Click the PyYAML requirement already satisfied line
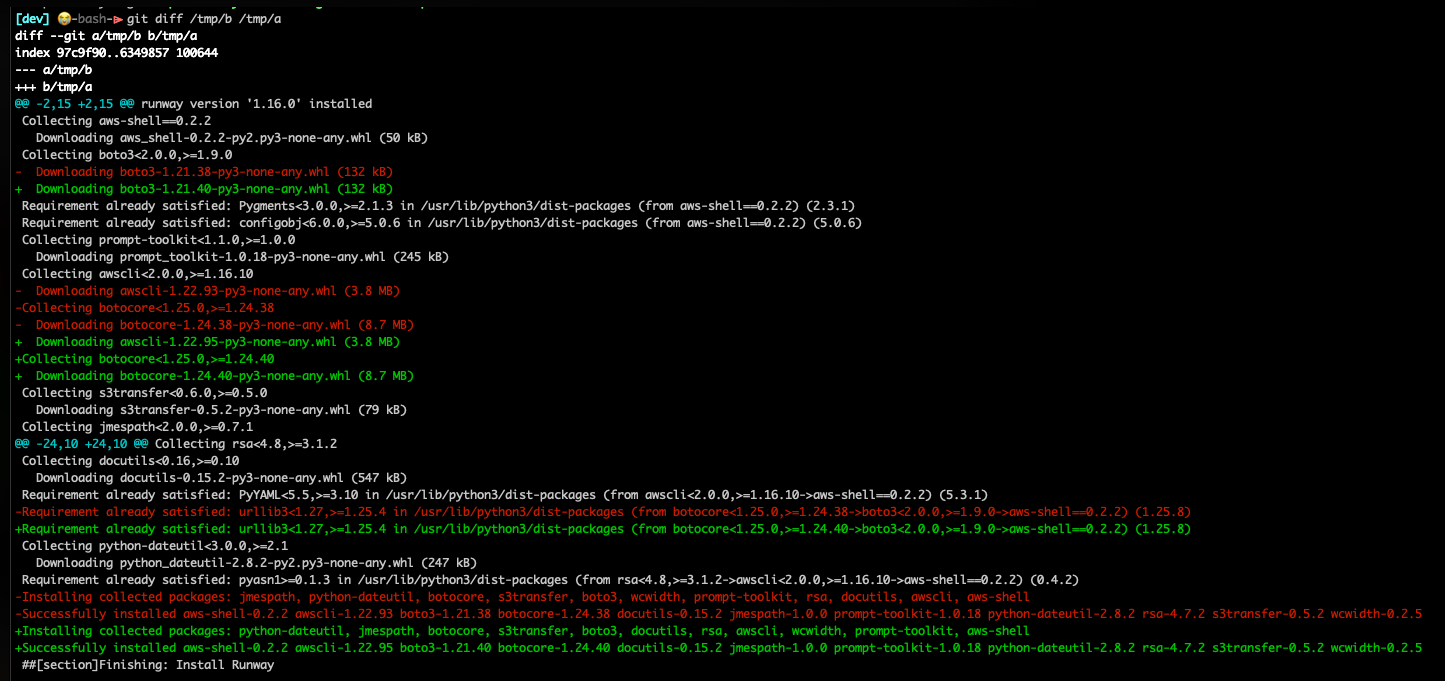The width and height of the screenshot is (1445, 681). coord(505,495)
